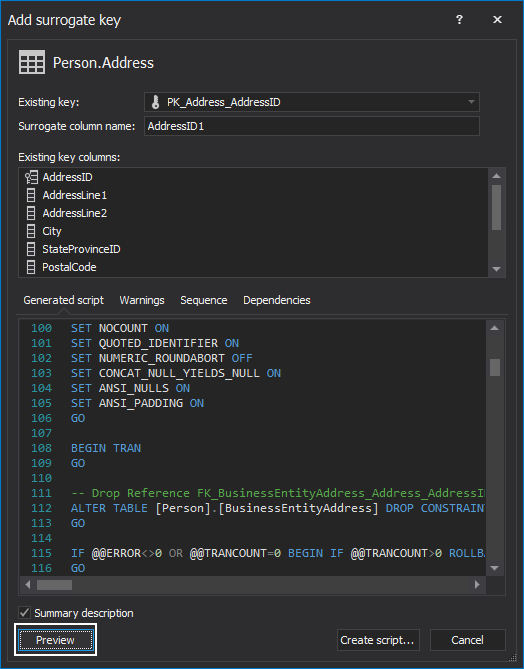Click the column icon next to AddressLine2
This screenshot has height=669, width=524.
tap(31, 213)
